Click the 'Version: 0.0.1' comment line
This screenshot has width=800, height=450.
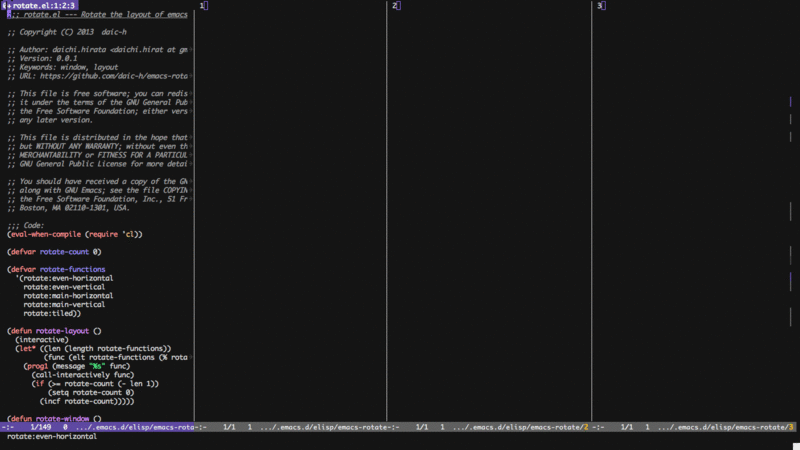click(x=42, y=58)
